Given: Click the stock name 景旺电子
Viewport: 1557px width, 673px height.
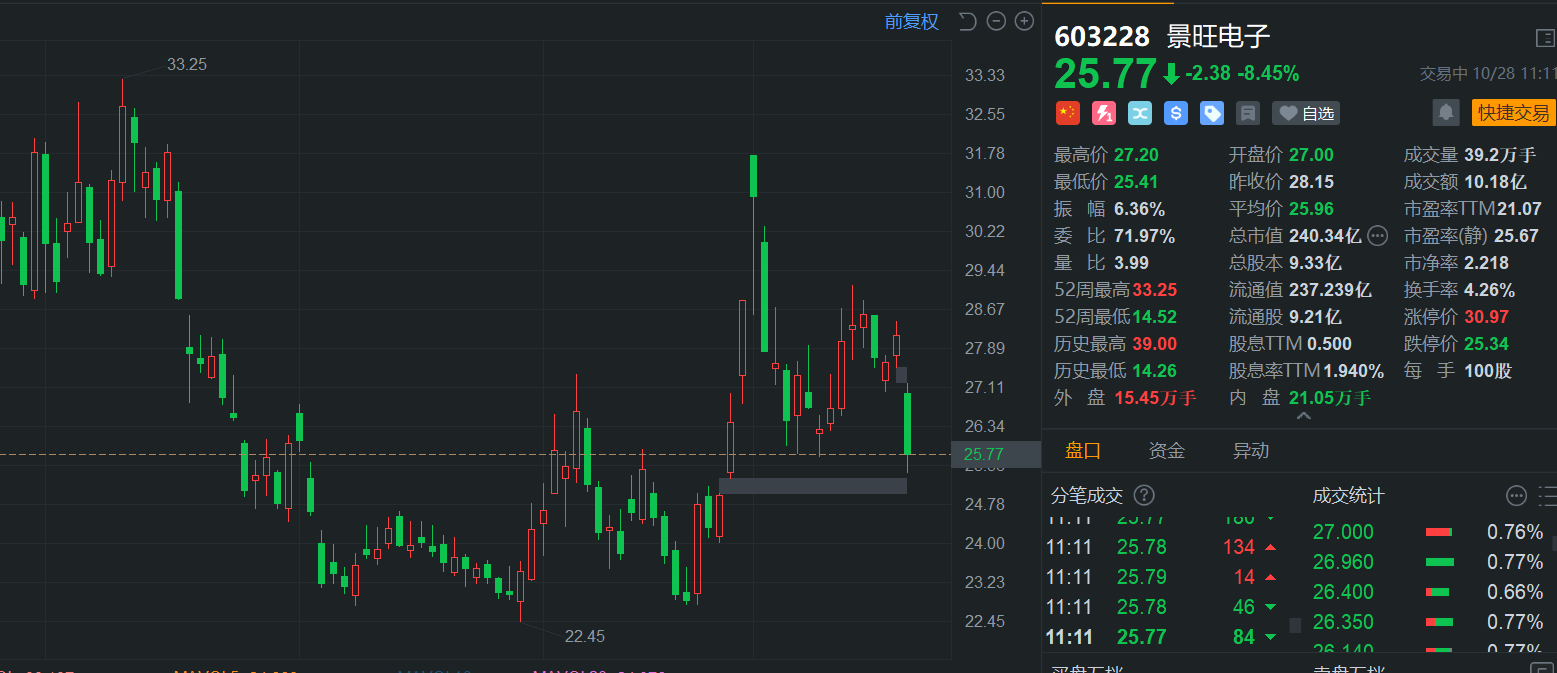Looking at the screenshot, I should tap(1218, 37).
